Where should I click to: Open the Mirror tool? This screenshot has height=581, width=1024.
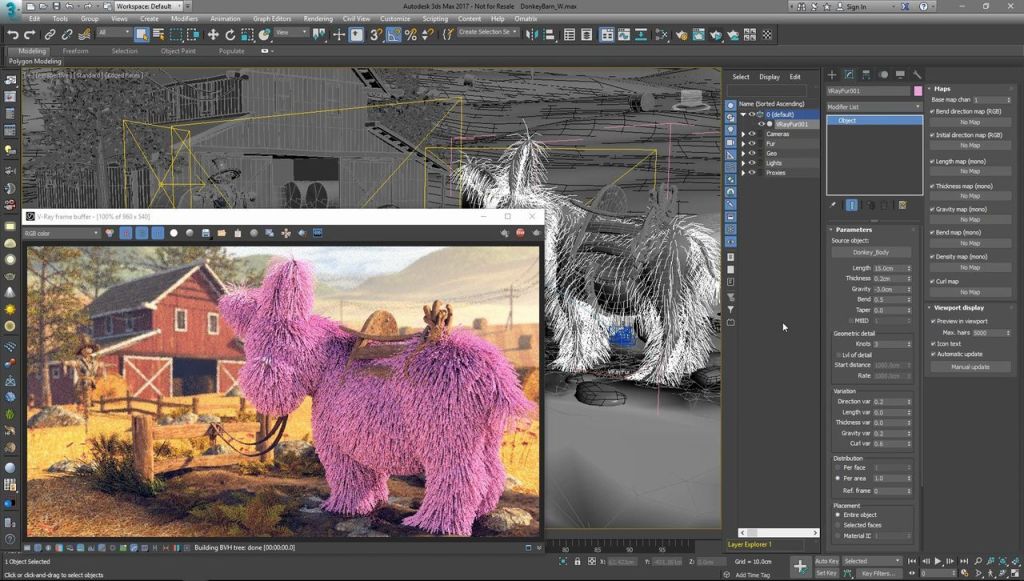[x=532, y=35]
